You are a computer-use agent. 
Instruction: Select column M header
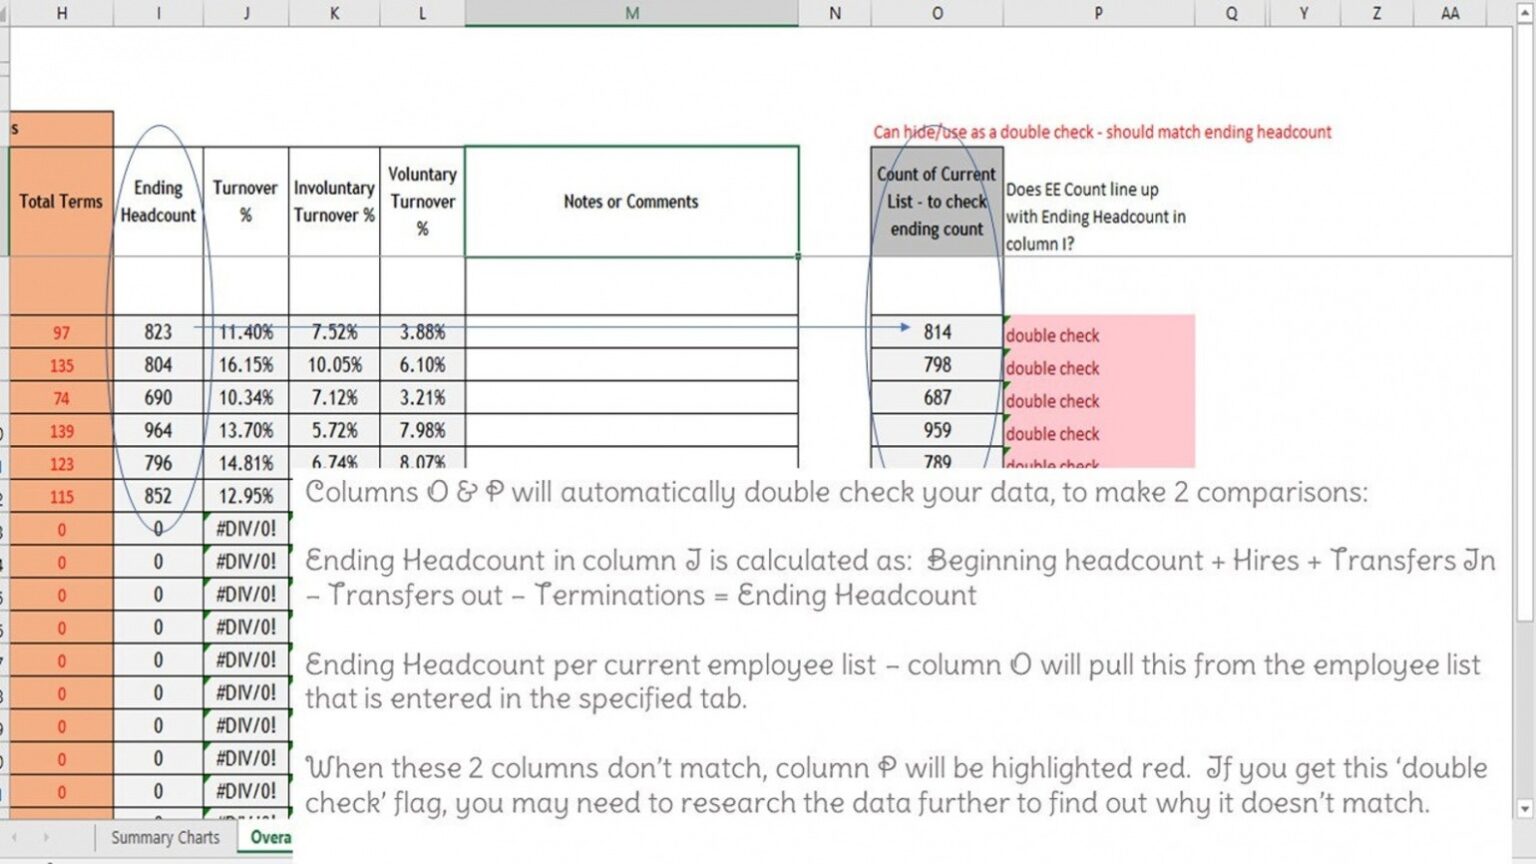tap(631, 14)
